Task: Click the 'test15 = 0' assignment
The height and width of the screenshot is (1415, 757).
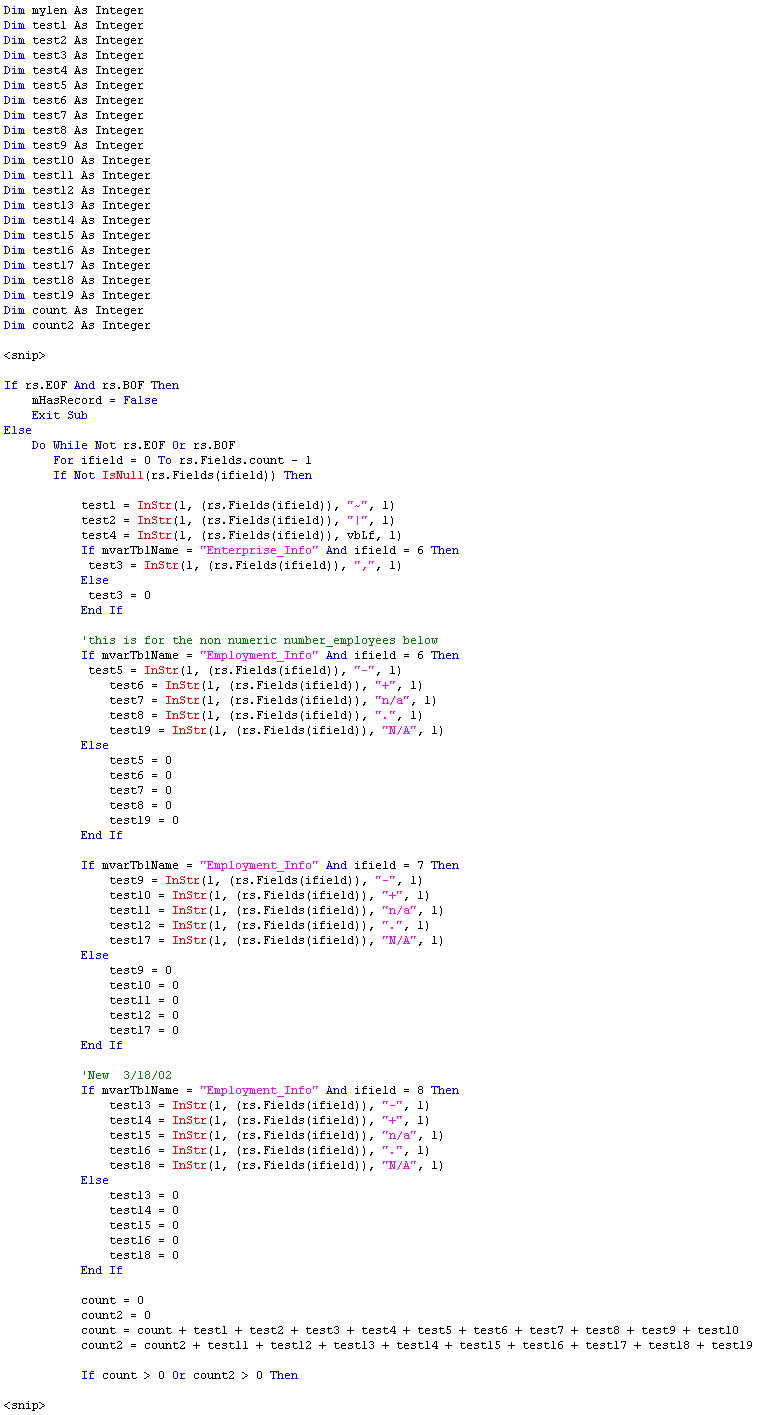Action: (x=144, y=1225)
